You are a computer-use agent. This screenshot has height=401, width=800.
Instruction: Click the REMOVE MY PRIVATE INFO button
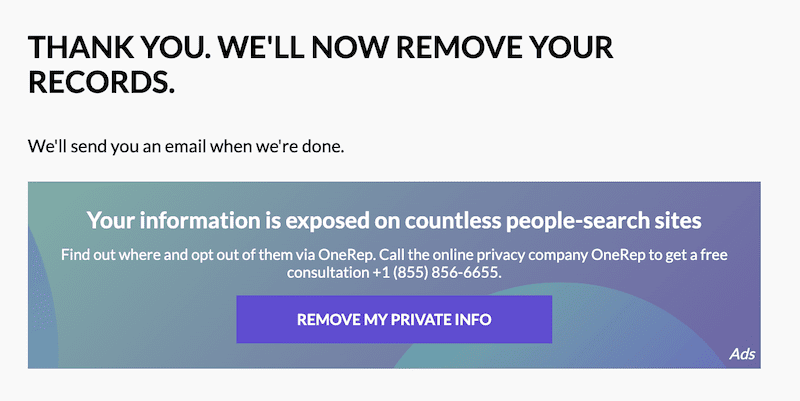tap(394, 320)
